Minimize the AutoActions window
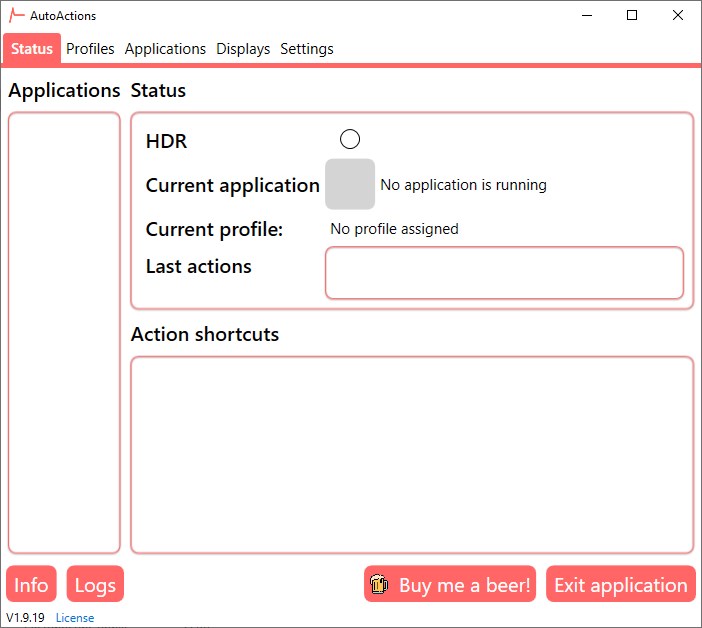This screenshot has width=702, height=628. coord(586,15)
